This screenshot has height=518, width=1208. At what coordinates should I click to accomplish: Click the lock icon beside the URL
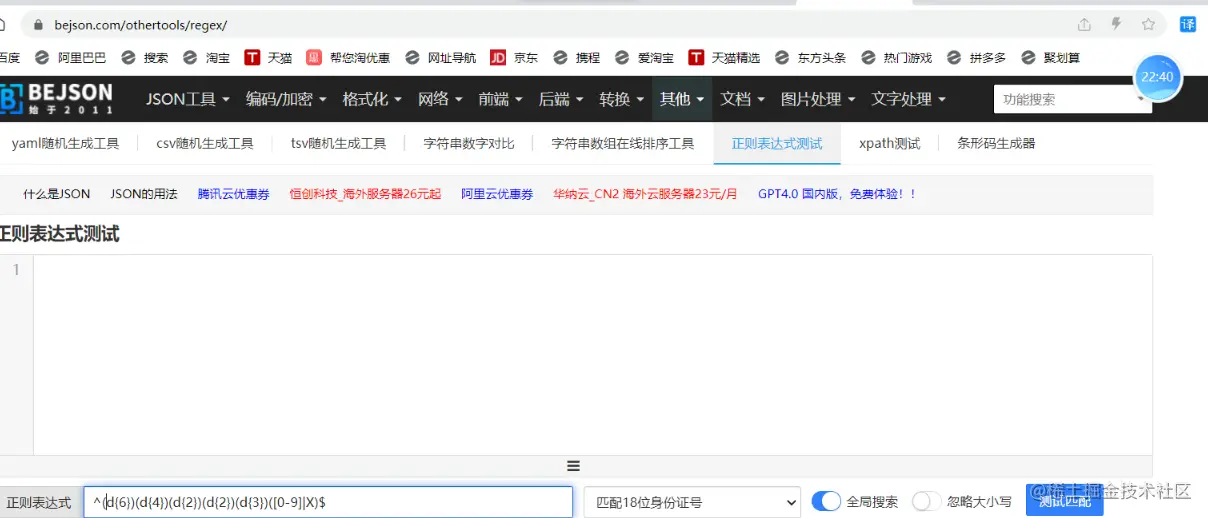click(x=38, y=24)
